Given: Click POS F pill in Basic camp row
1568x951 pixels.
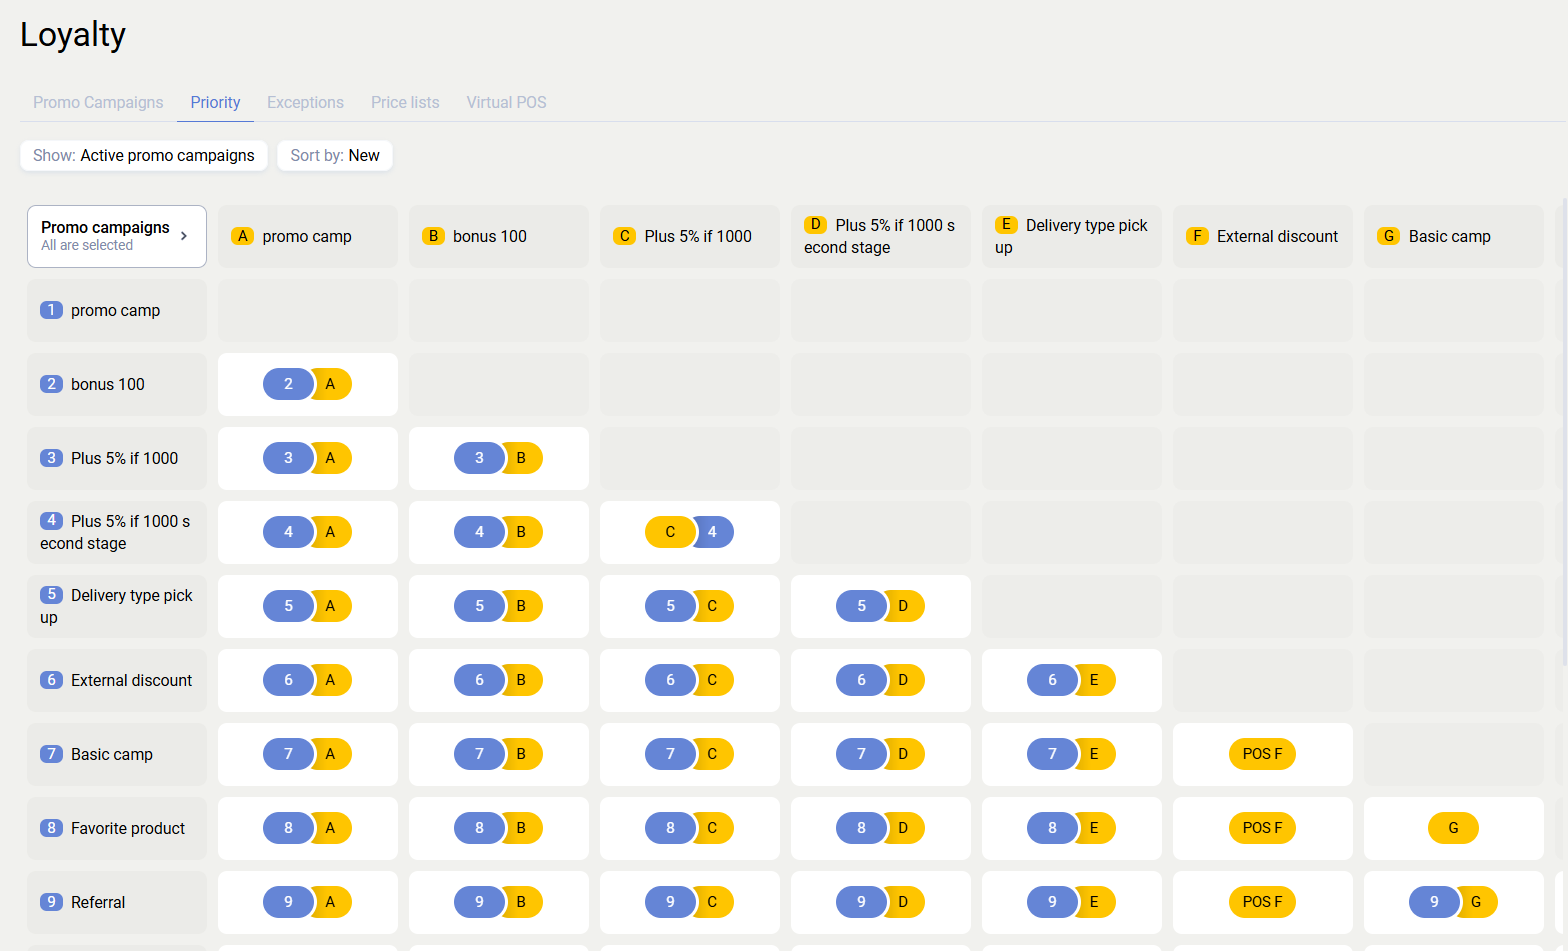Looking at the screenshot, I should (1262, 754).
